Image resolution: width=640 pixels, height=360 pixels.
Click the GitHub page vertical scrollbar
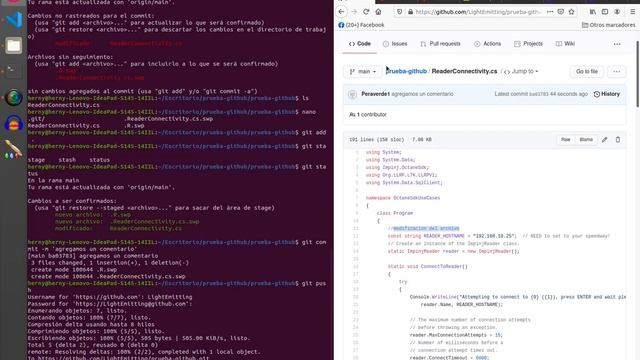point(638,73)
